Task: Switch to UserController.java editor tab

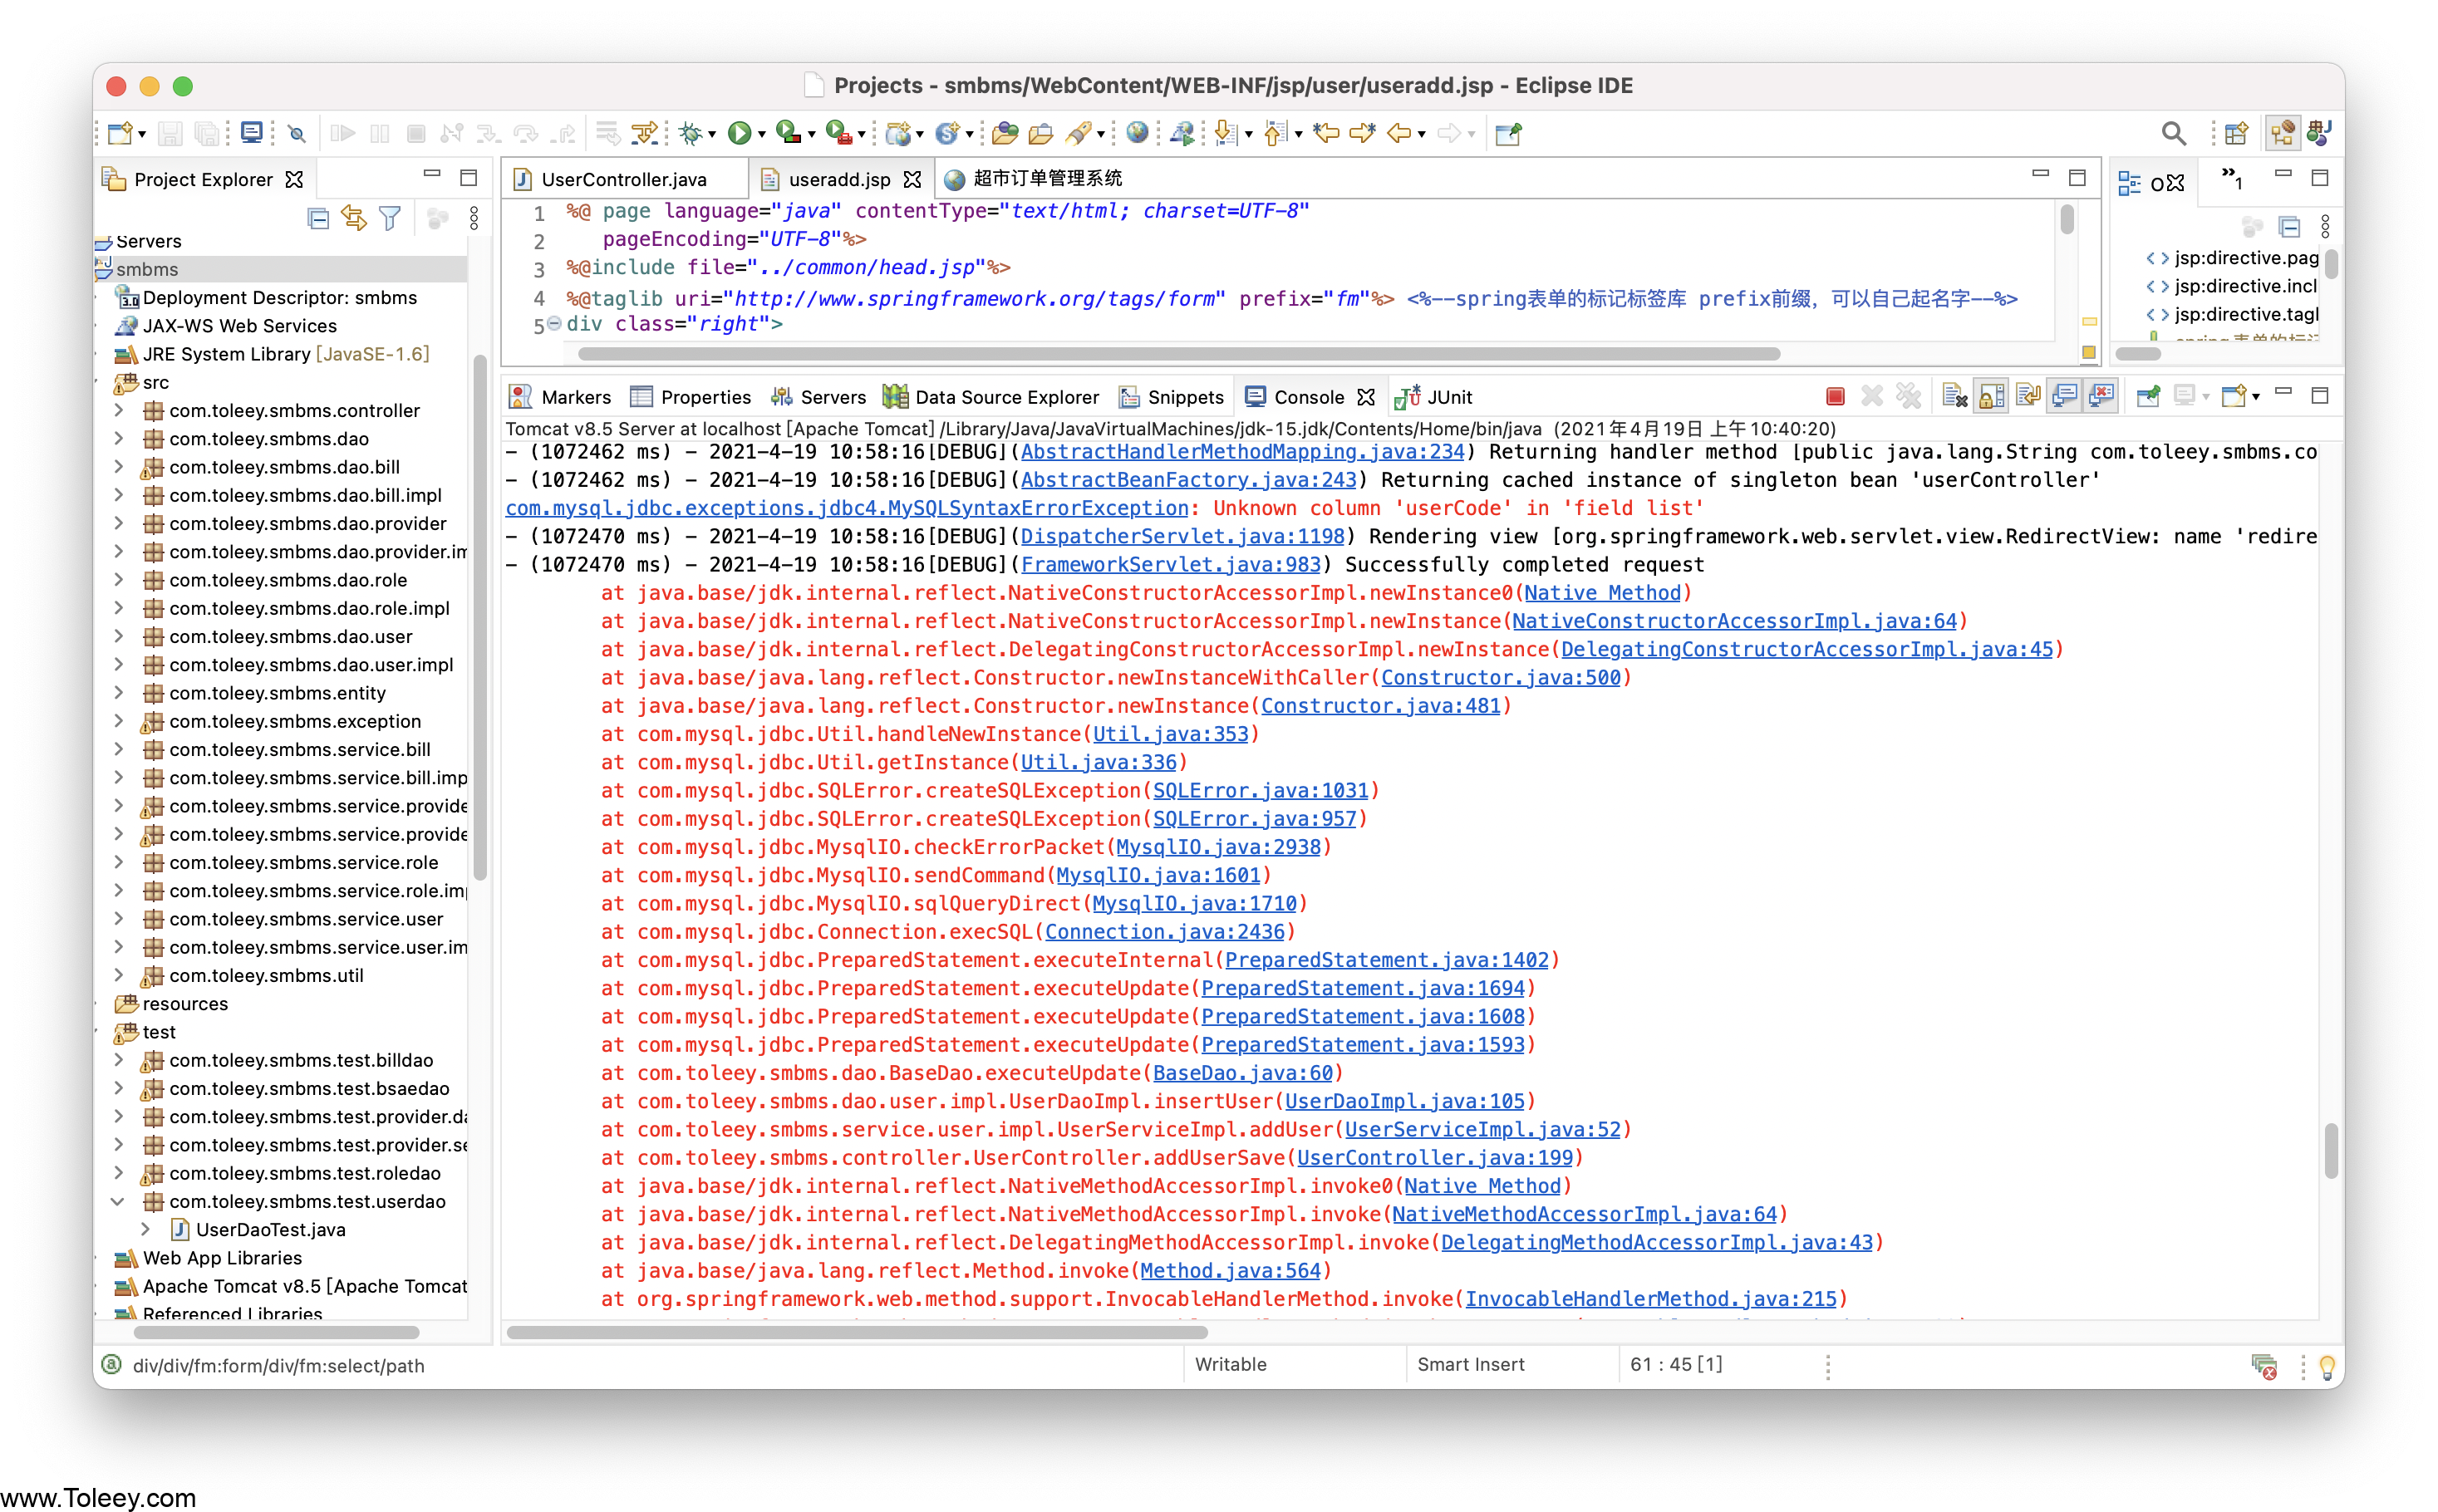Action: click(x=623, y=179)
